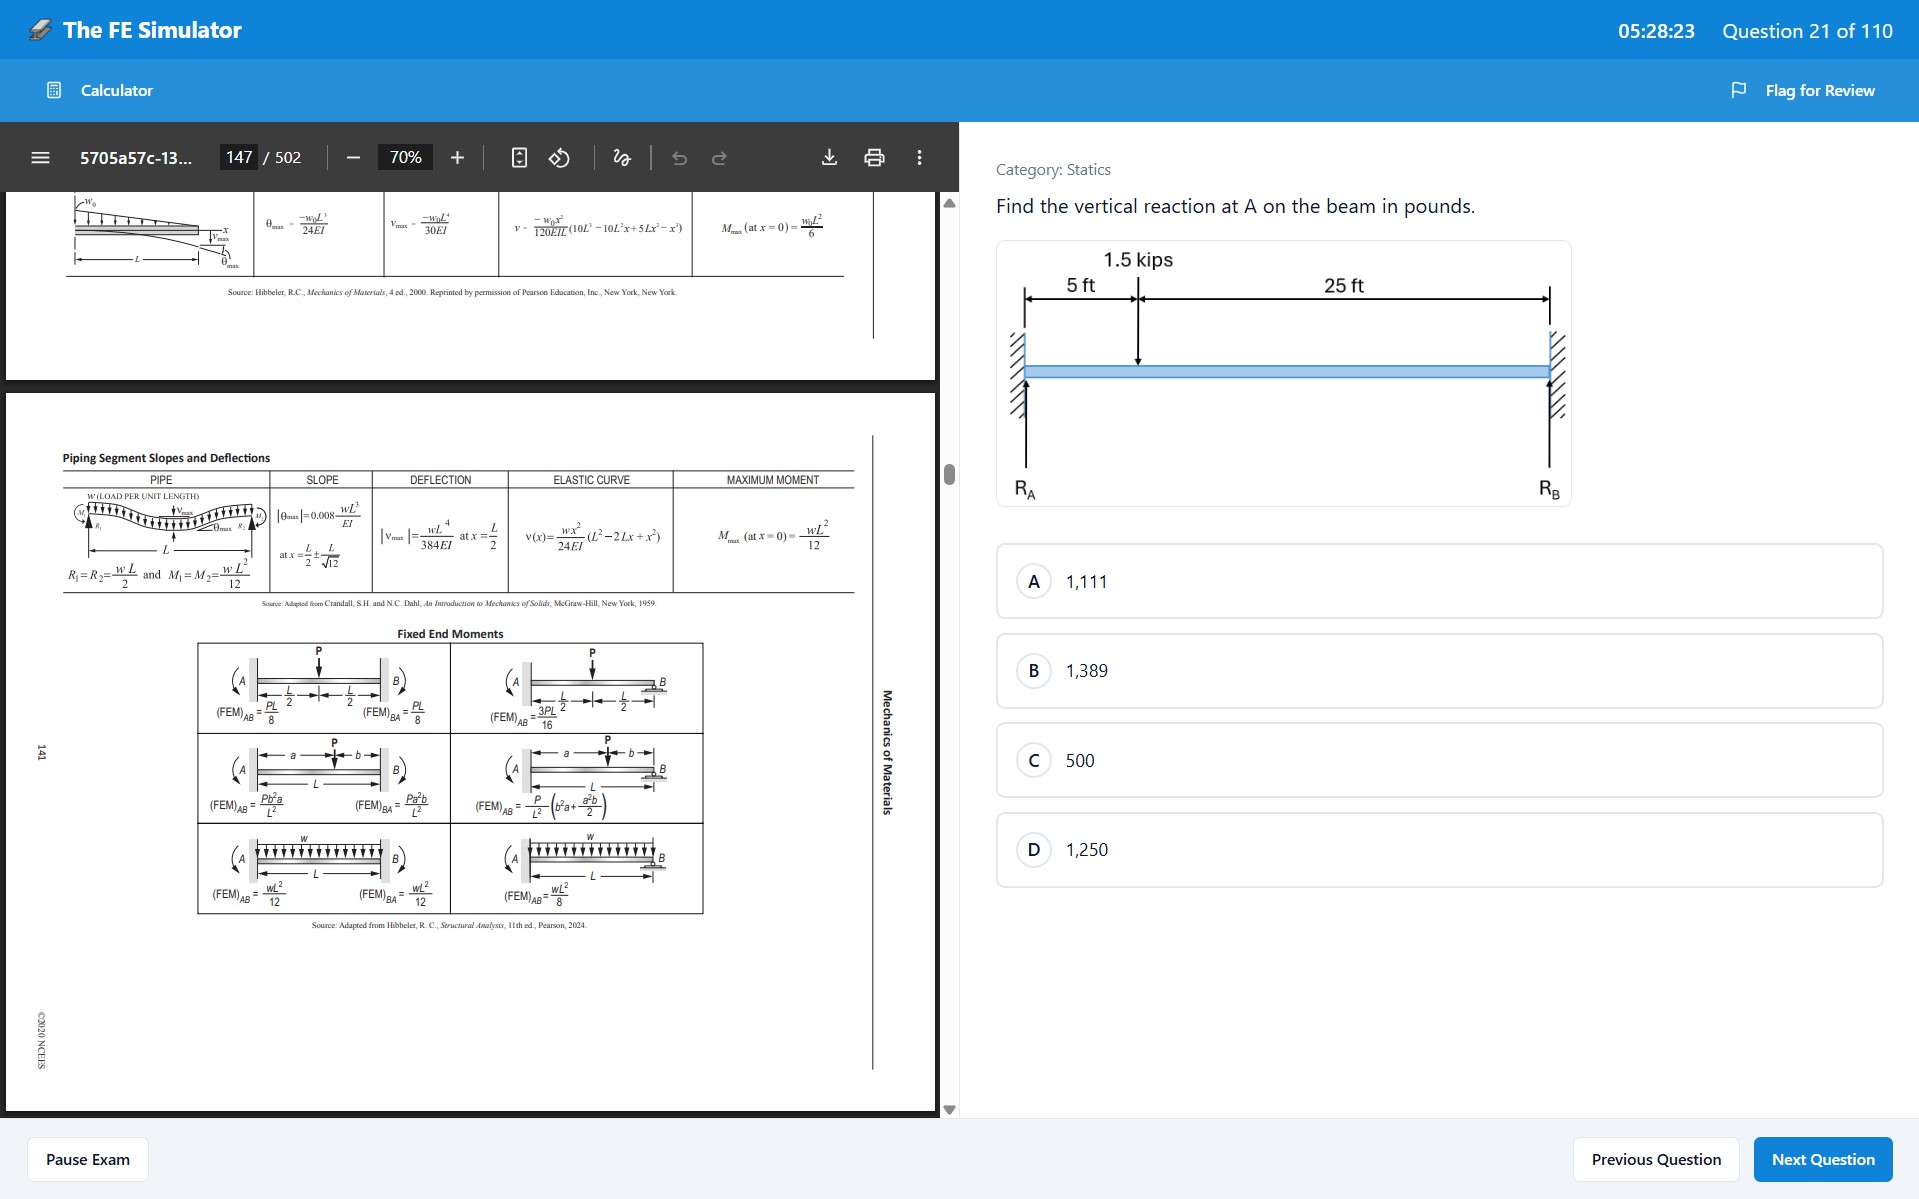Viewport: 1919px width, 1199px height.
Task: Choose answer D: 1,250
Action: coord(1439,850)
